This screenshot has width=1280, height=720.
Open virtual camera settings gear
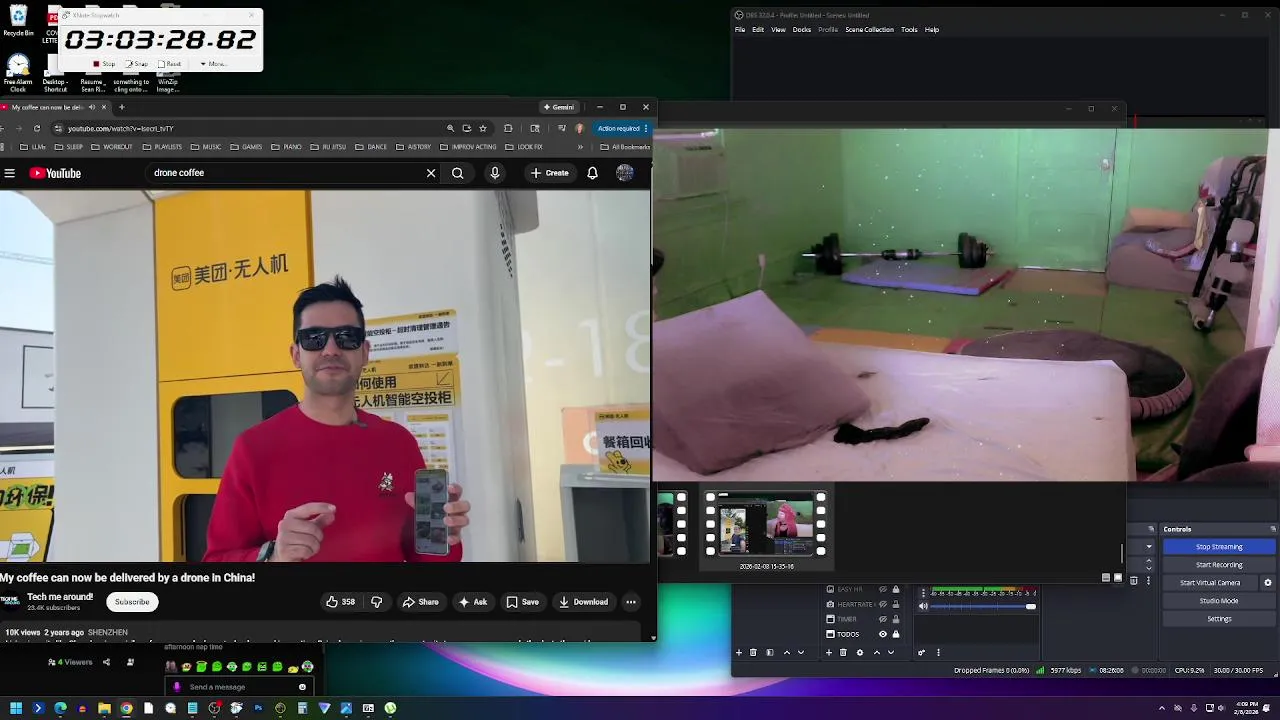pos(1268,583)
